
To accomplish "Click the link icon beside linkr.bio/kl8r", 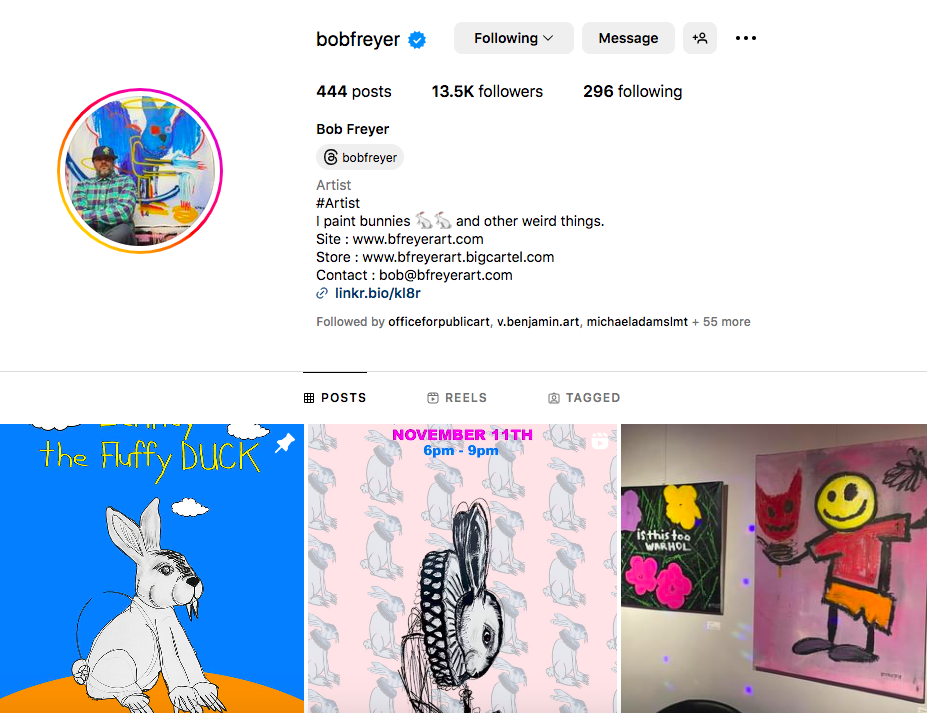I will tap(322, 293).
